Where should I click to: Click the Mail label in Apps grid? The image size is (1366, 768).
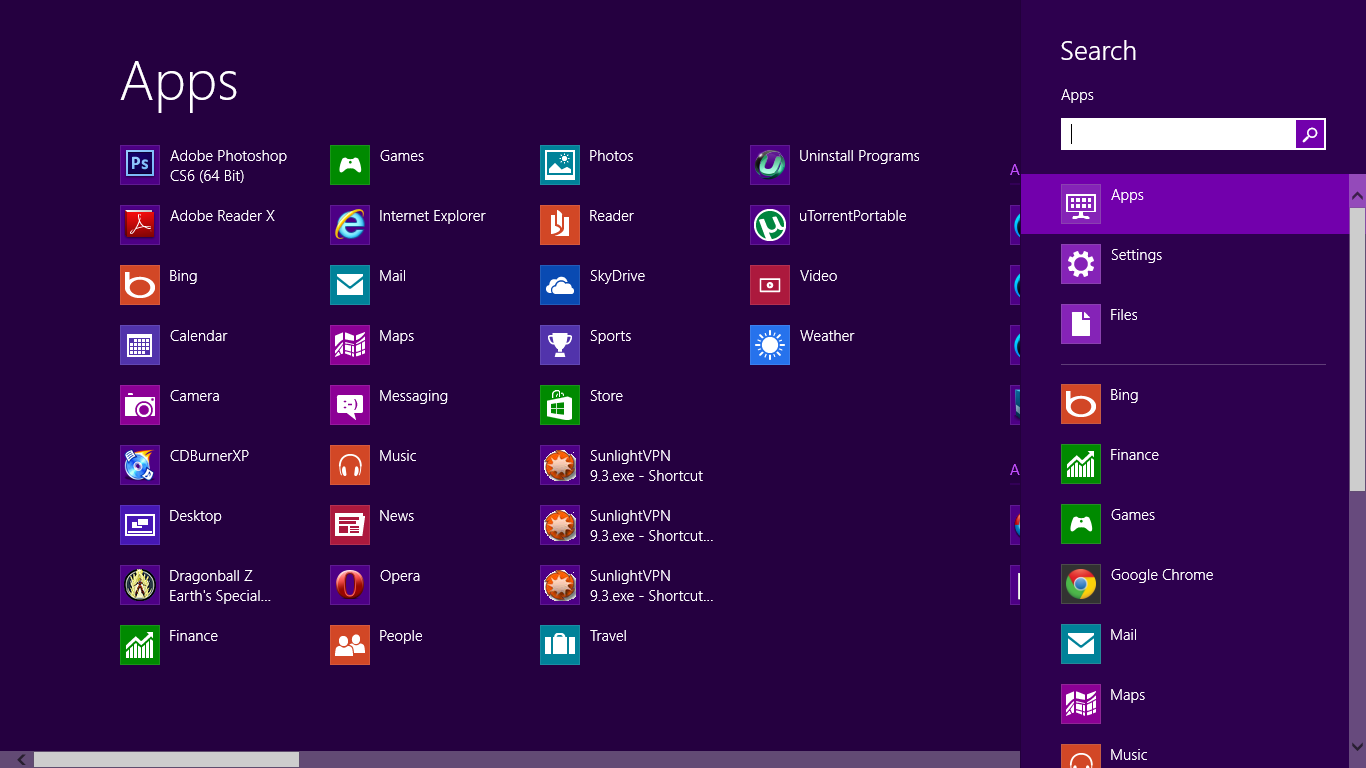pos(392,276)
